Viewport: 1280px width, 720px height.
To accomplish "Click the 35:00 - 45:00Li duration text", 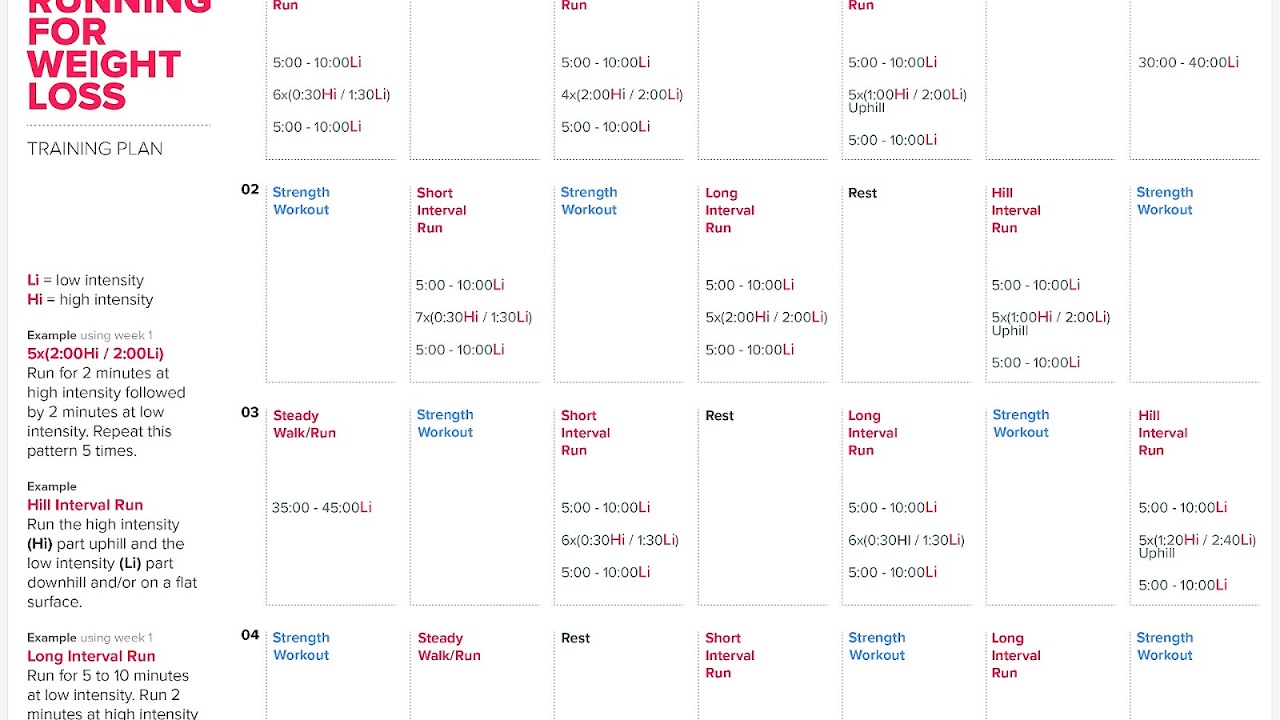I will coord(322,507).
